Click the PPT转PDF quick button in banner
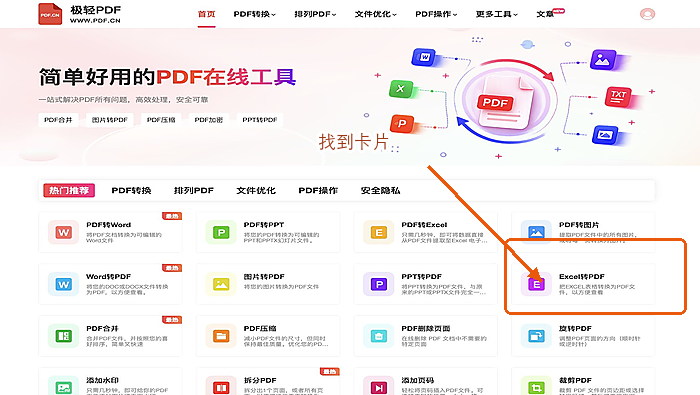 coord(260,120)
